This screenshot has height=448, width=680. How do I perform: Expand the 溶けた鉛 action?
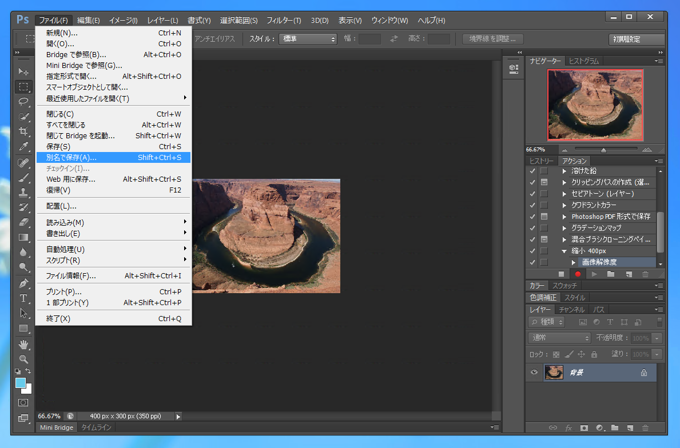click(564, 171)
